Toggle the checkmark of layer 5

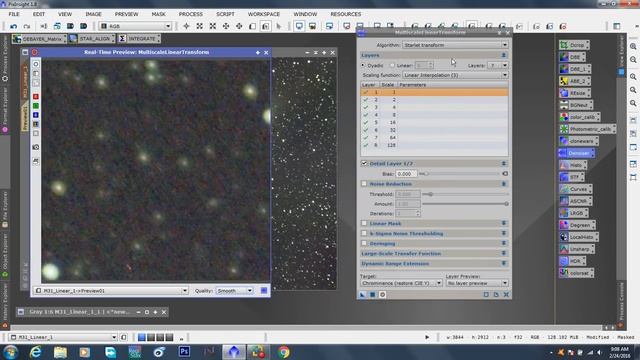[366, 122]
